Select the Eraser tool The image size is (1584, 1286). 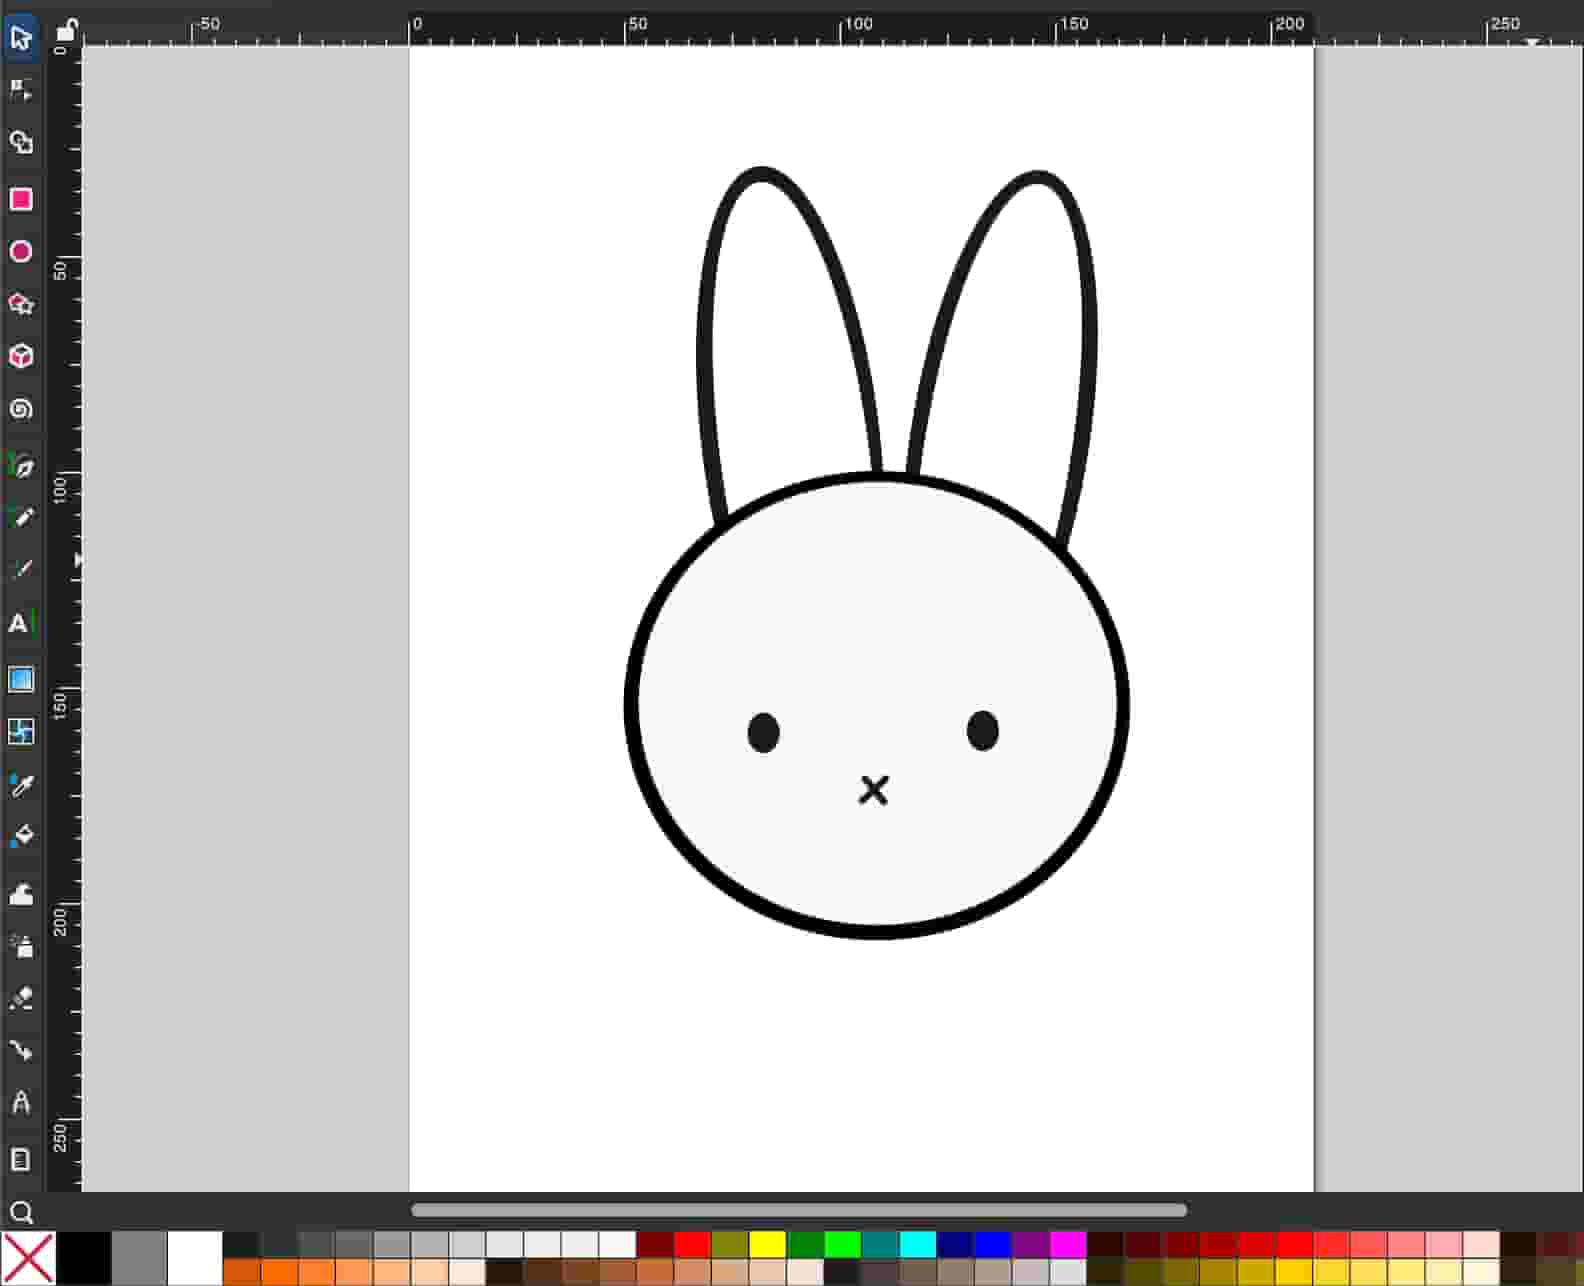[x=21, y=998]
